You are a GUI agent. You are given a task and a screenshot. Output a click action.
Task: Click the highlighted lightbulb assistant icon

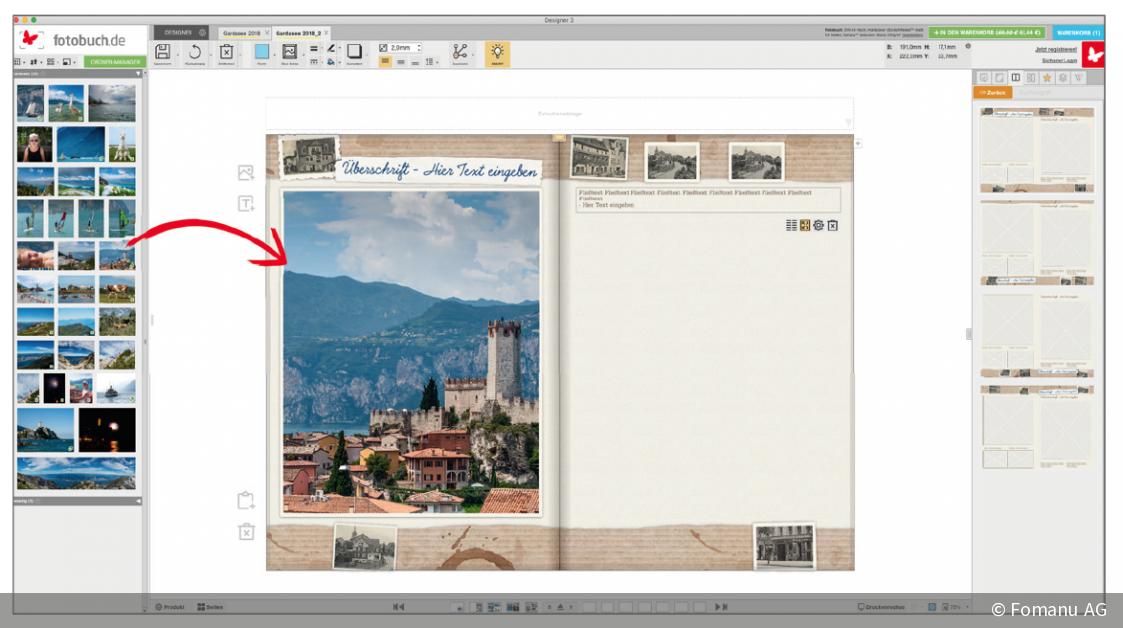click(x=497, y=53)
